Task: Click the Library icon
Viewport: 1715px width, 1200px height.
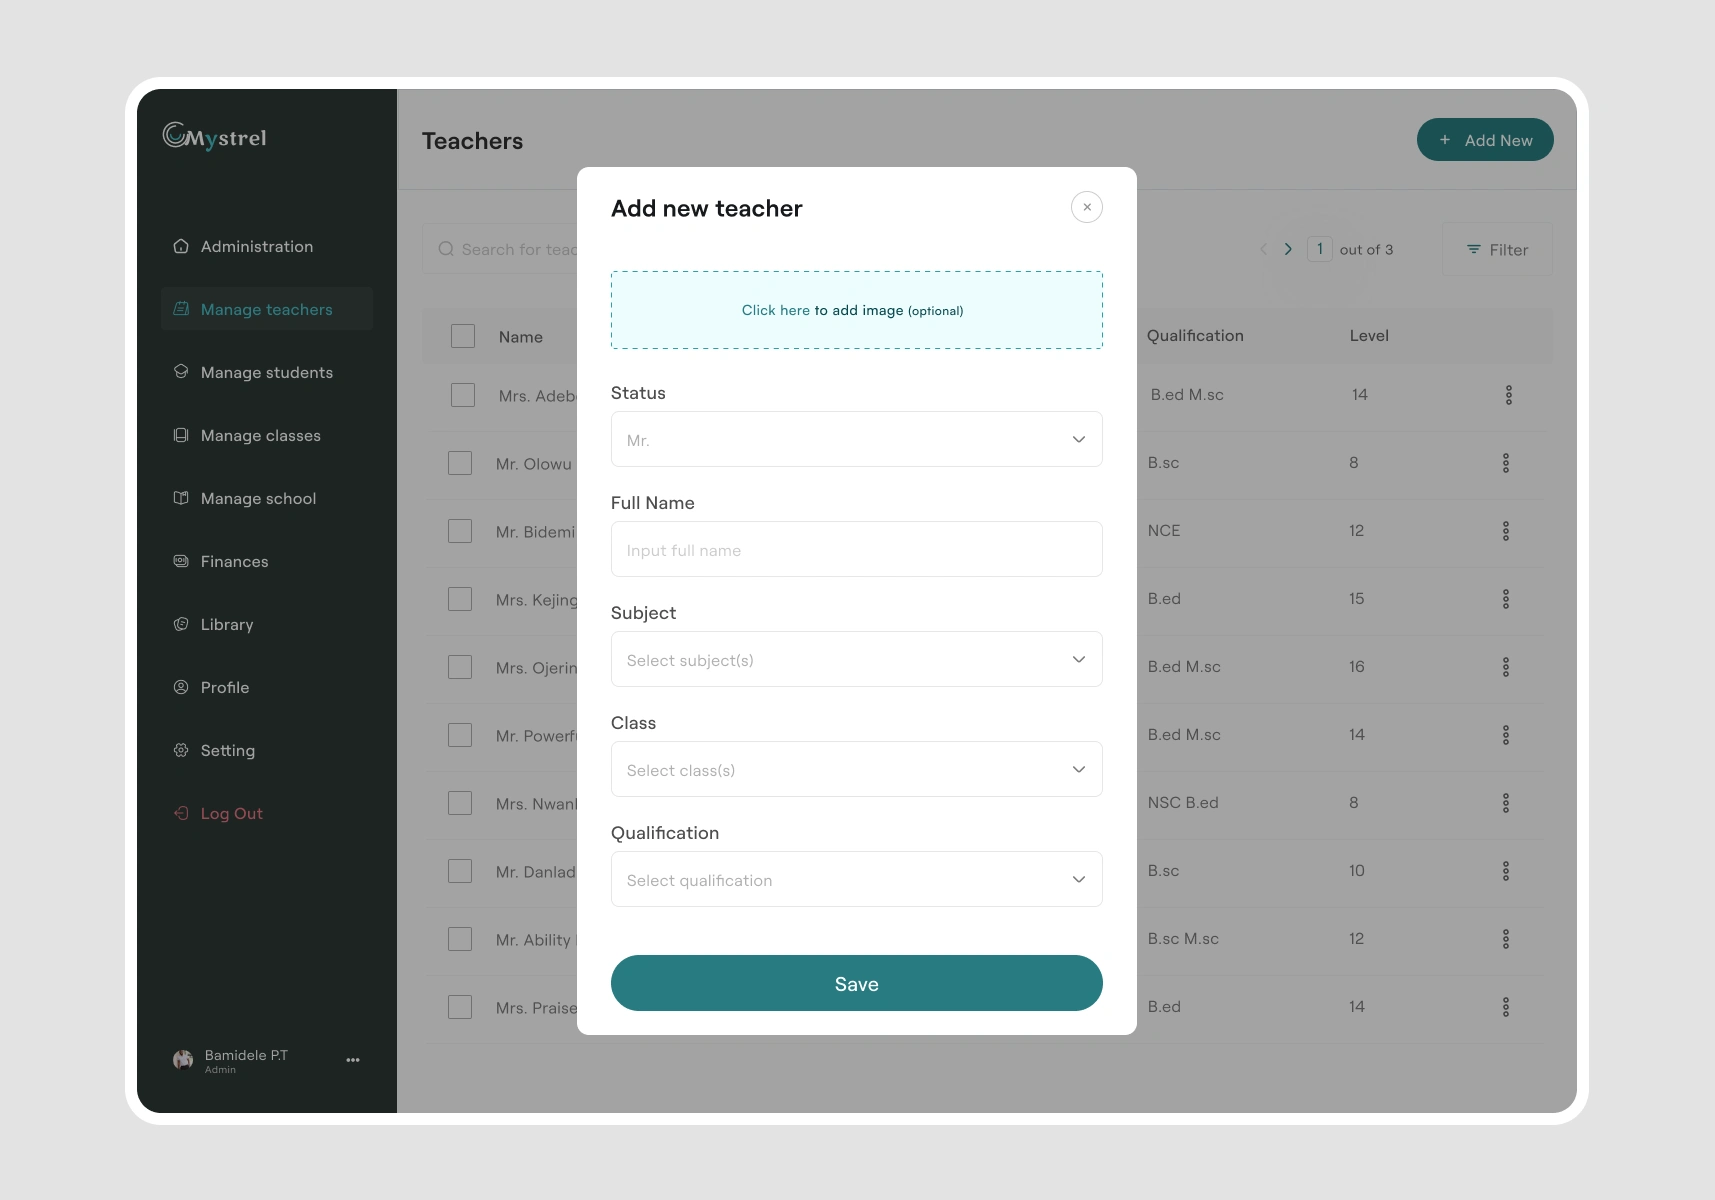Action: (x=181, y=624)
